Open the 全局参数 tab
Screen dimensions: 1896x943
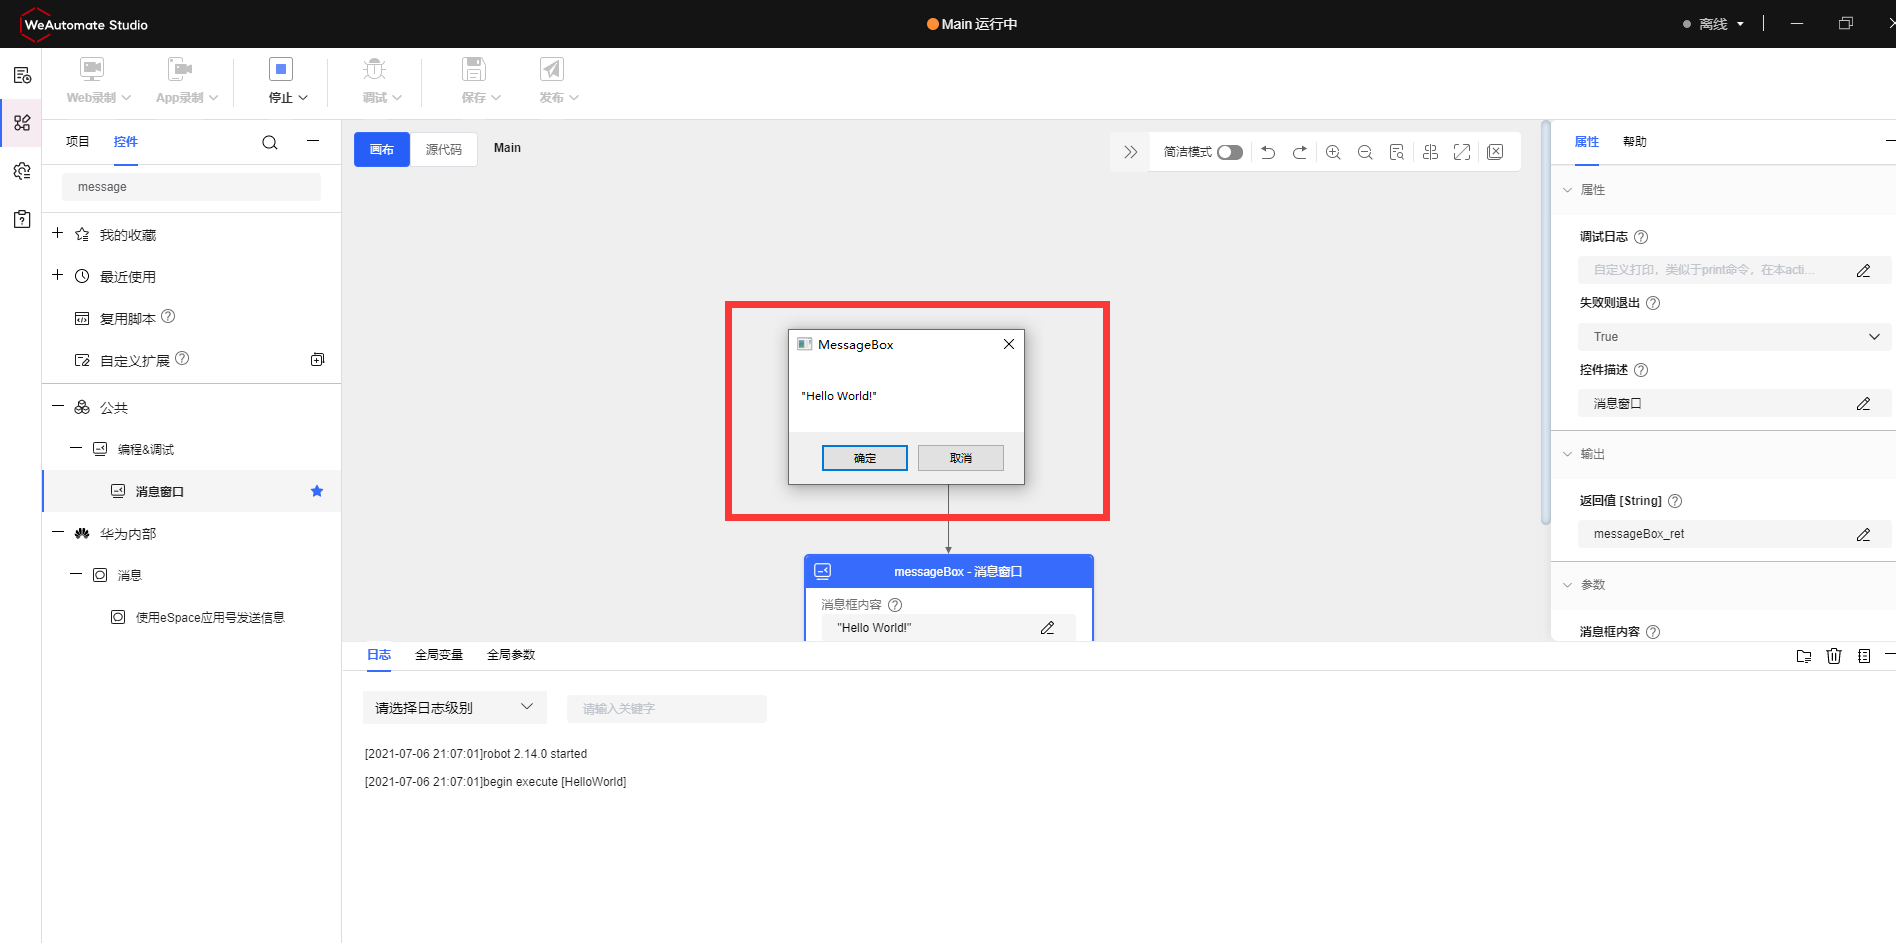click(511, 655)
